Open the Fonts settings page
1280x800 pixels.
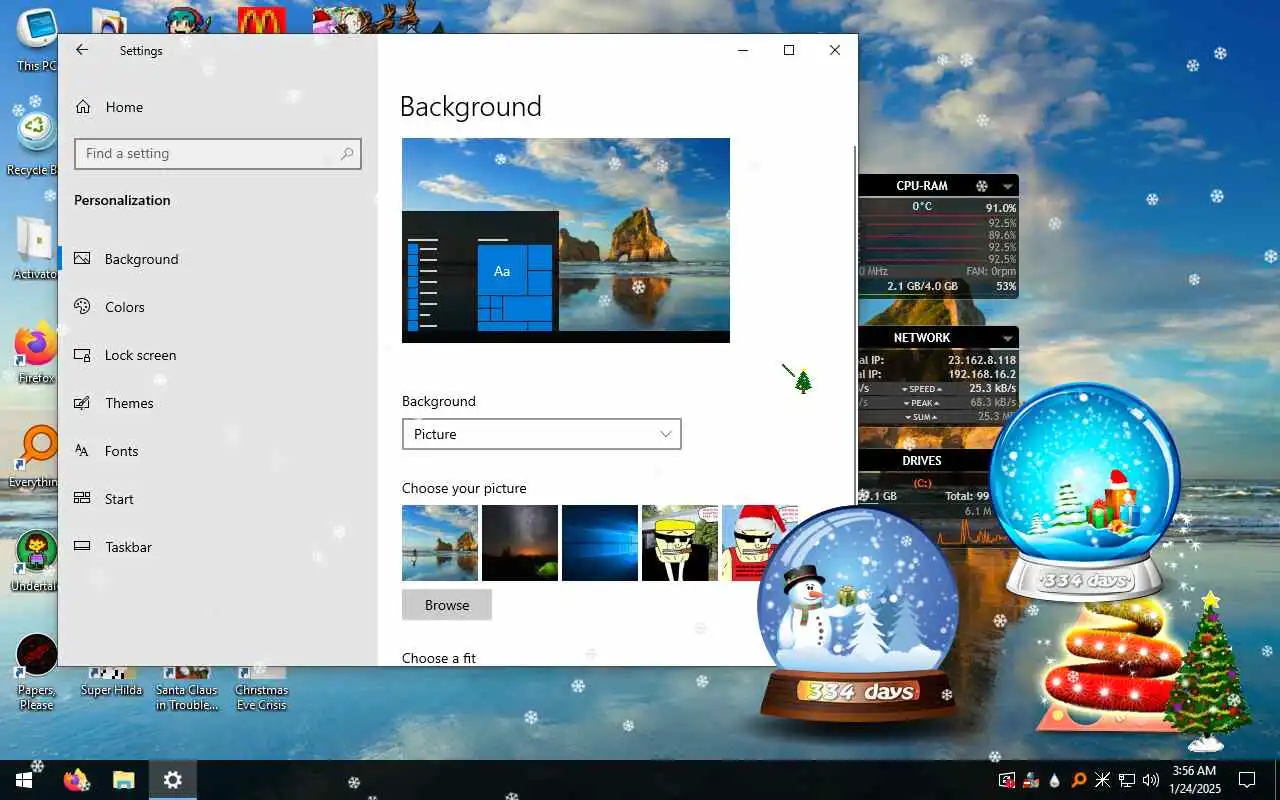point(217,451)
